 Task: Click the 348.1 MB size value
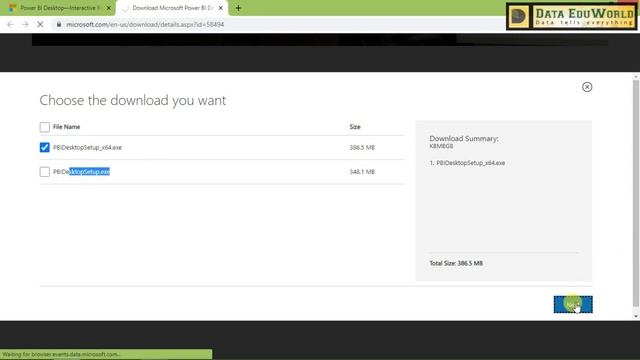click(x=362, y=172)
